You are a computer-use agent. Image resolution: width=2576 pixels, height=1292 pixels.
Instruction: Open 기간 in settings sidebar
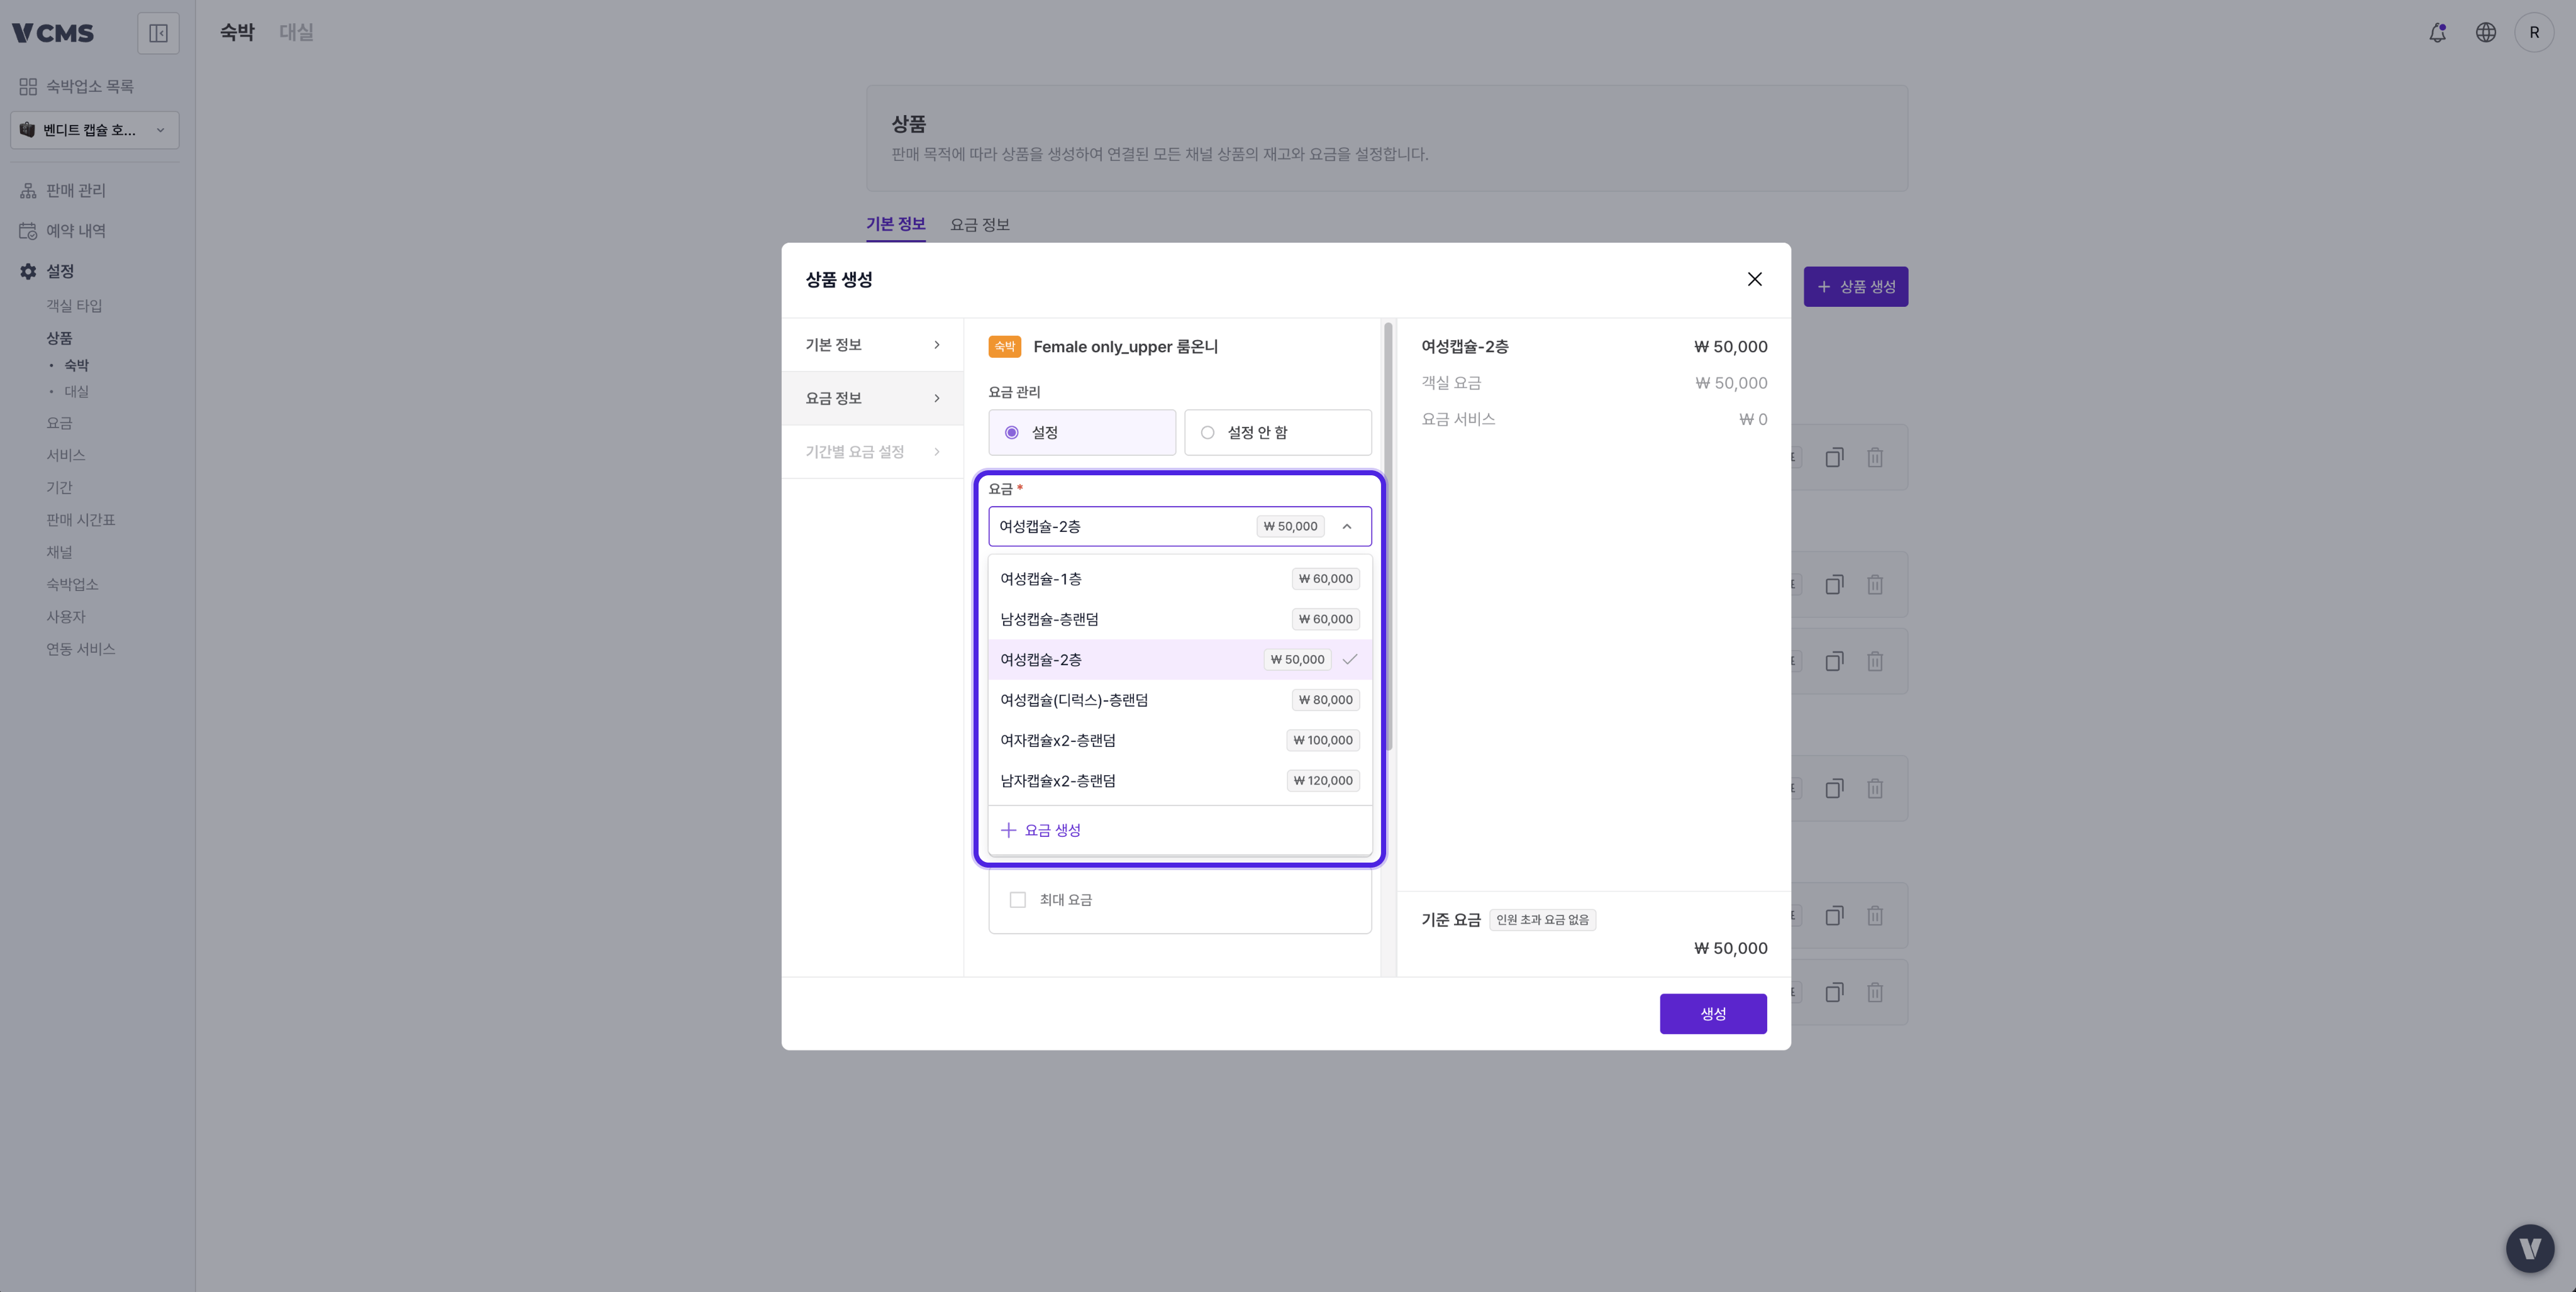(x=59, y=487)
